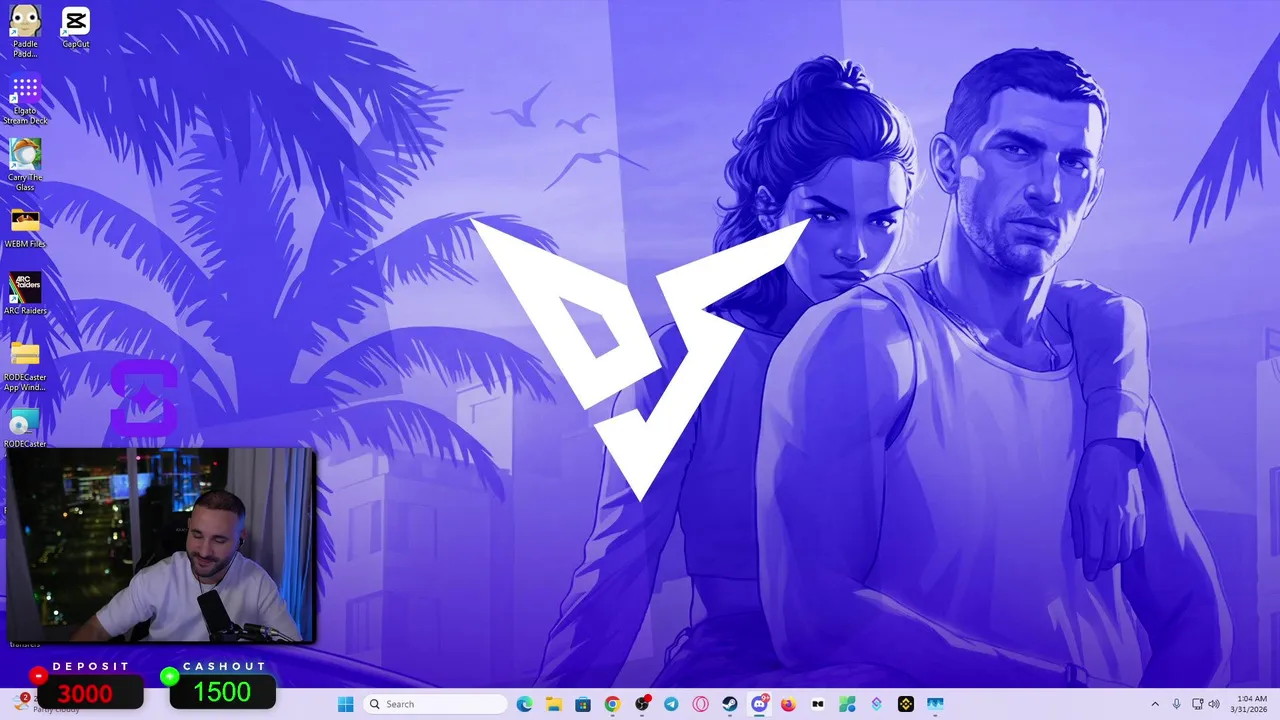Open the volume control in the tray
This screenshot has height=720, width=1280.
[x=1214, y=704]
